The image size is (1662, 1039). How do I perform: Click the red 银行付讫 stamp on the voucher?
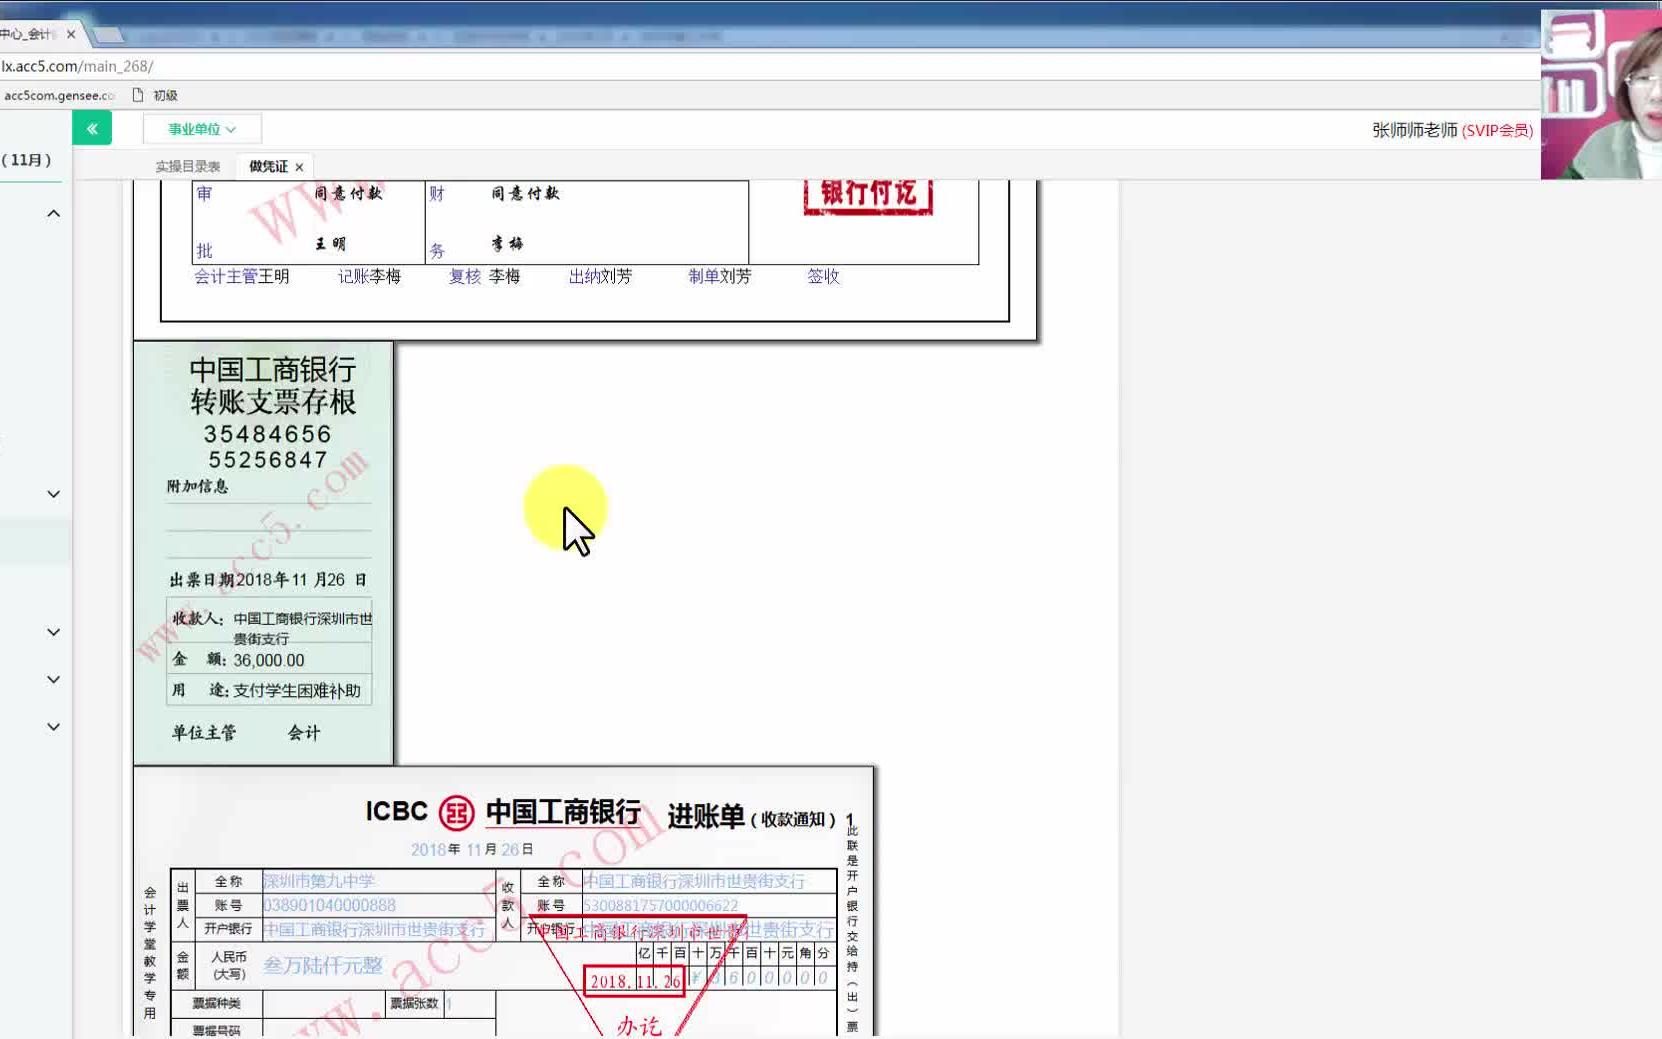pyautogui.click(x=866, y=196)
